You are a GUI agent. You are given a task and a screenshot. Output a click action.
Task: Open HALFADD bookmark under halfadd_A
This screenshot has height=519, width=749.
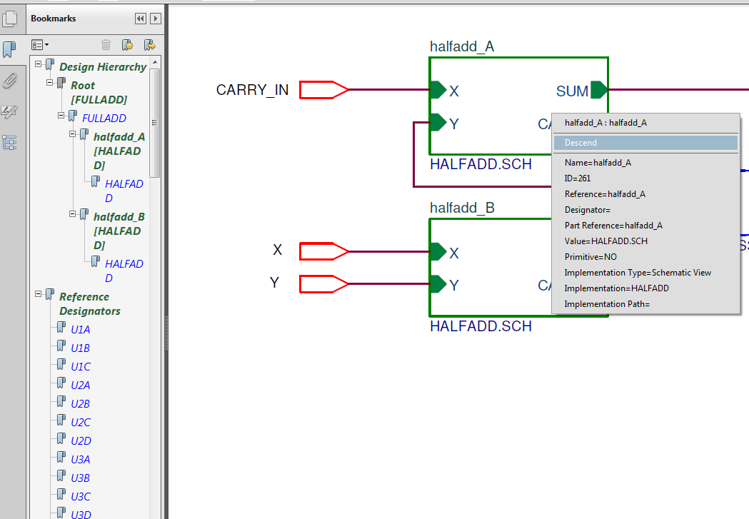click(124, 191)
